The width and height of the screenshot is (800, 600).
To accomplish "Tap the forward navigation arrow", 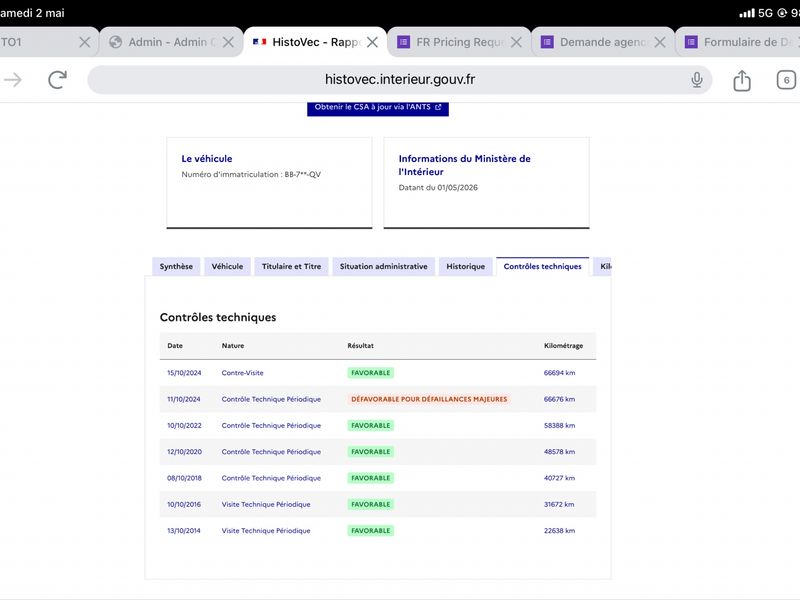I will pyautogui.click(x=13, y=80).
